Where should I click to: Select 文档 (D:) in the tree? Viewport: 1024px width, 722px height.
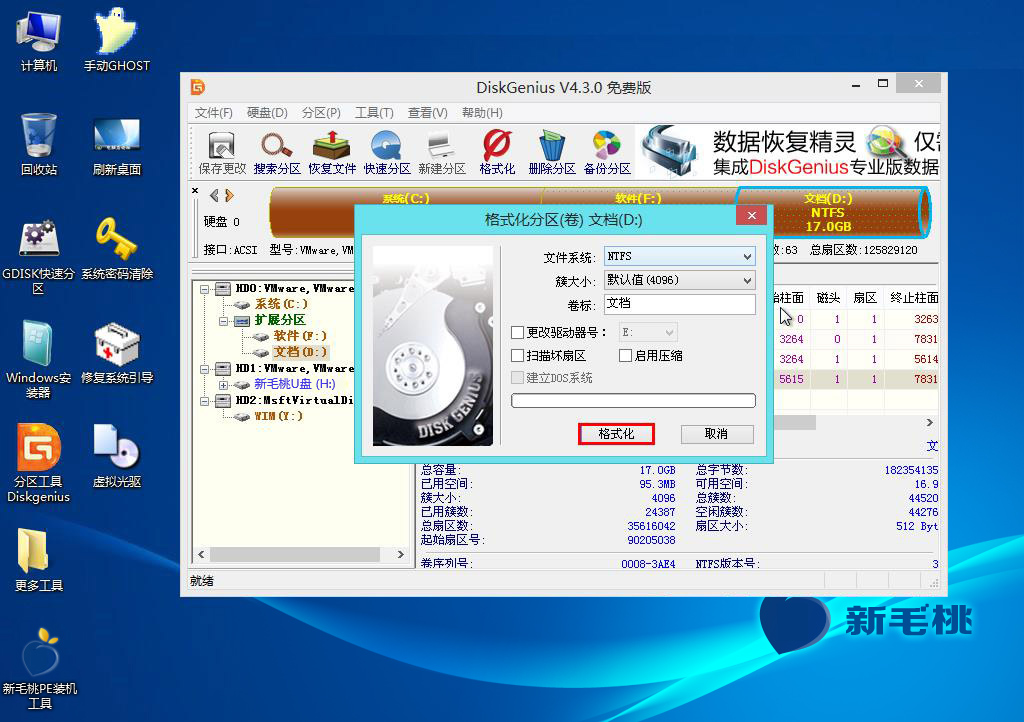(300, 352)
